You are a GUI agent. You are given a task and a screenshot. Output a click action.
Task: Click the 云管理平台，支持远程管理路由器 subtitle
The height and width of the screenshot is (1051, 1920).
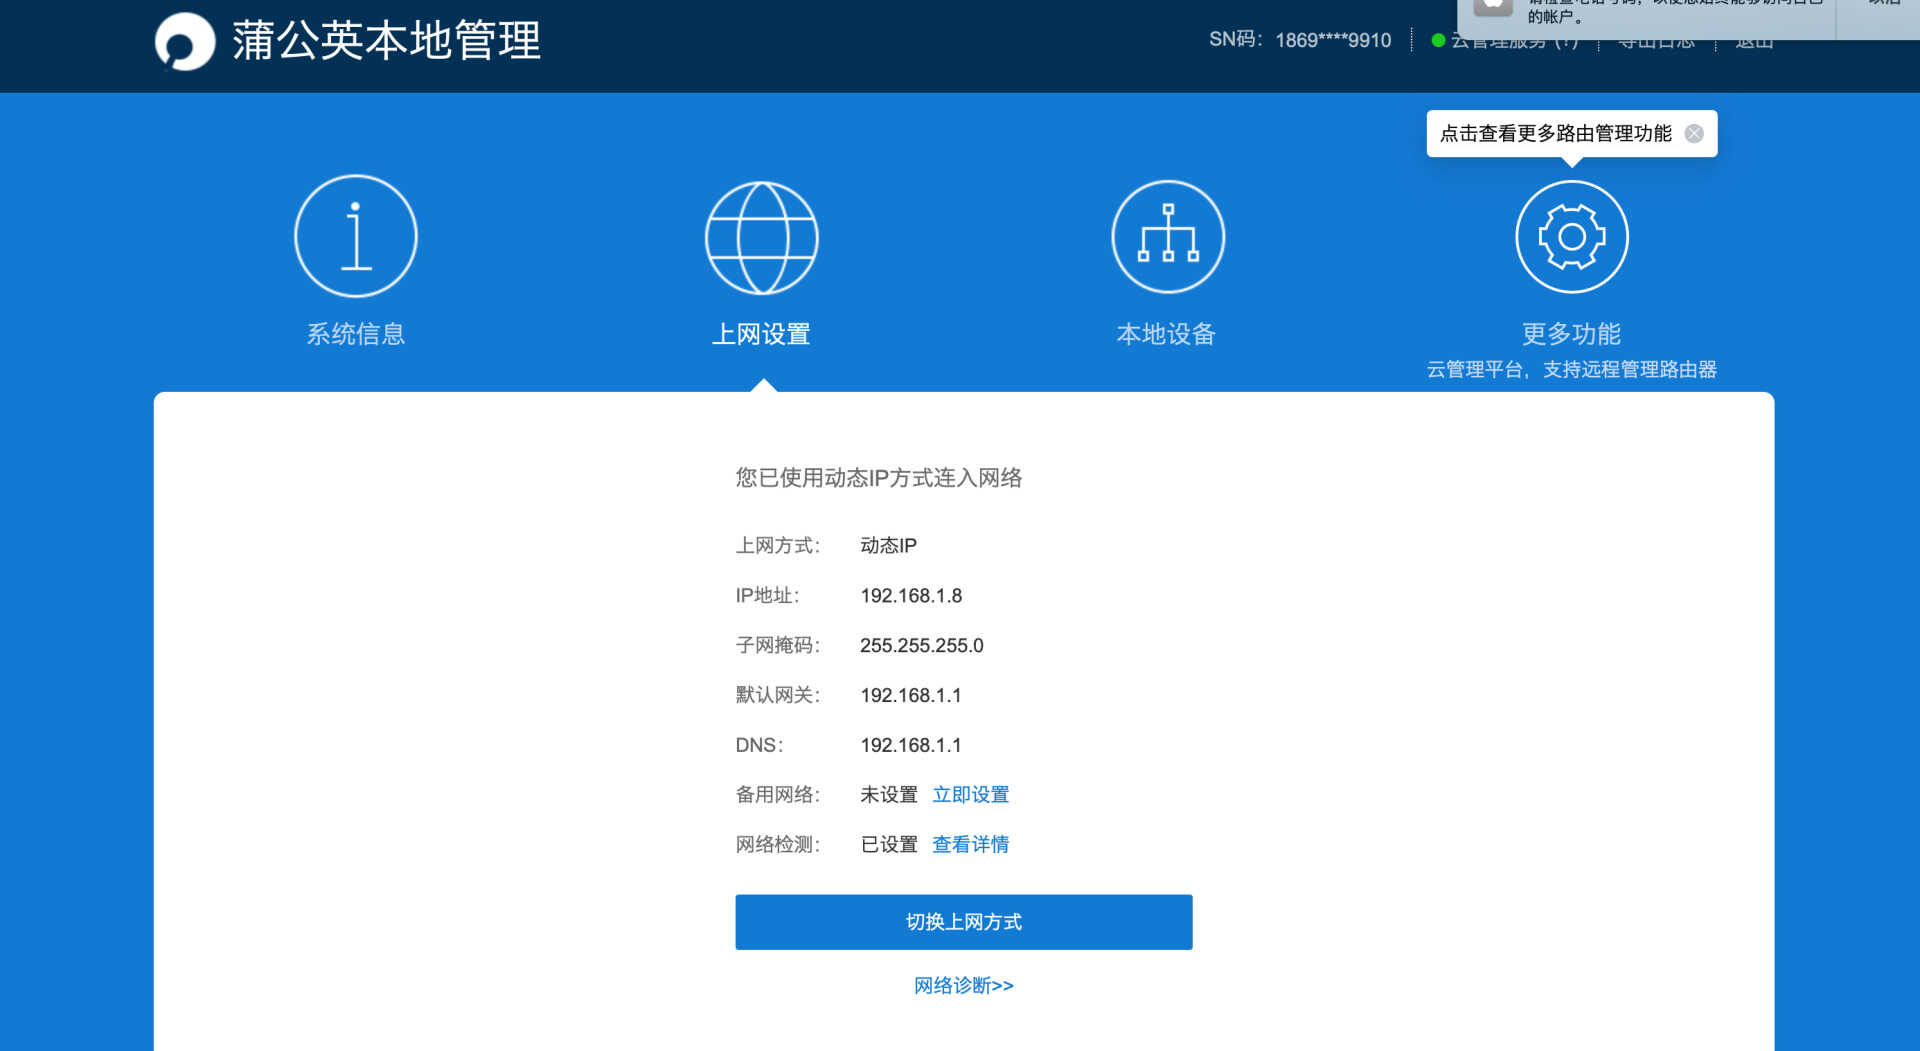click(x=1572, y=370)
